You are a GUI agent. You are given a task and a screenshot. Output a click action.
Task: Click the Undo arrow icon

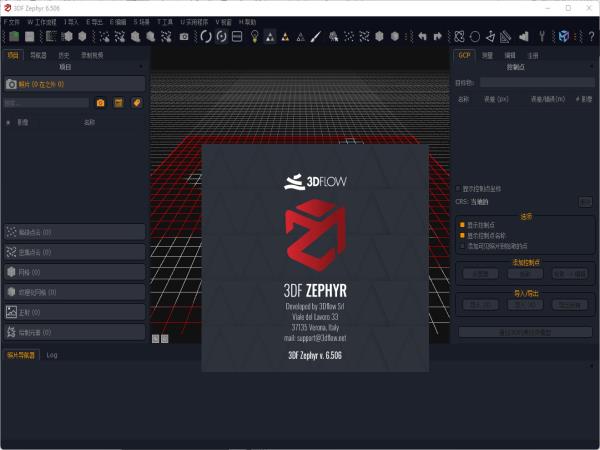[x=422, y=36]
